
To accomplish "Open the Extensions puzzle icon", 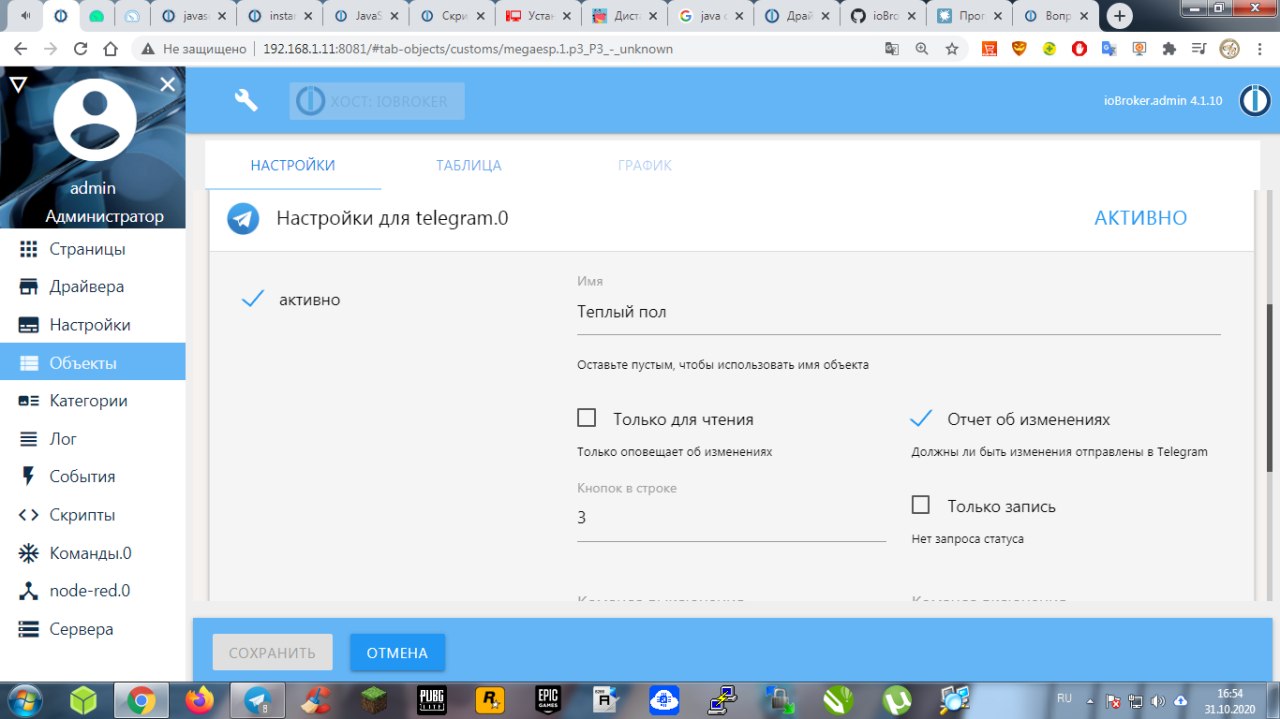I will coord(1169,48).
